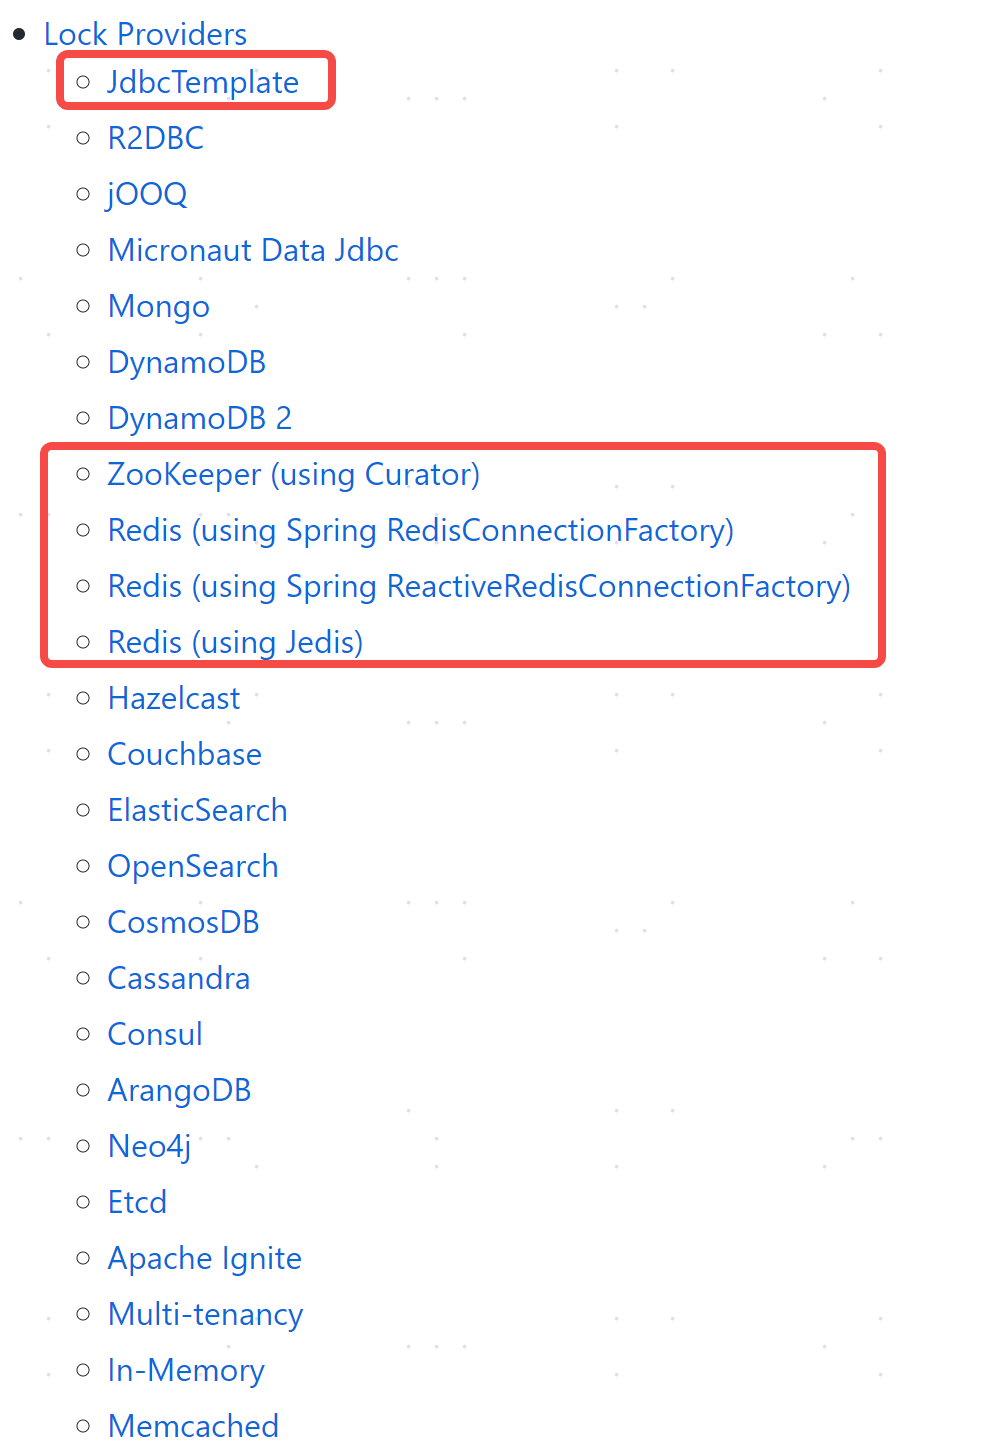Select the DynamoDB 2 link

199,418
